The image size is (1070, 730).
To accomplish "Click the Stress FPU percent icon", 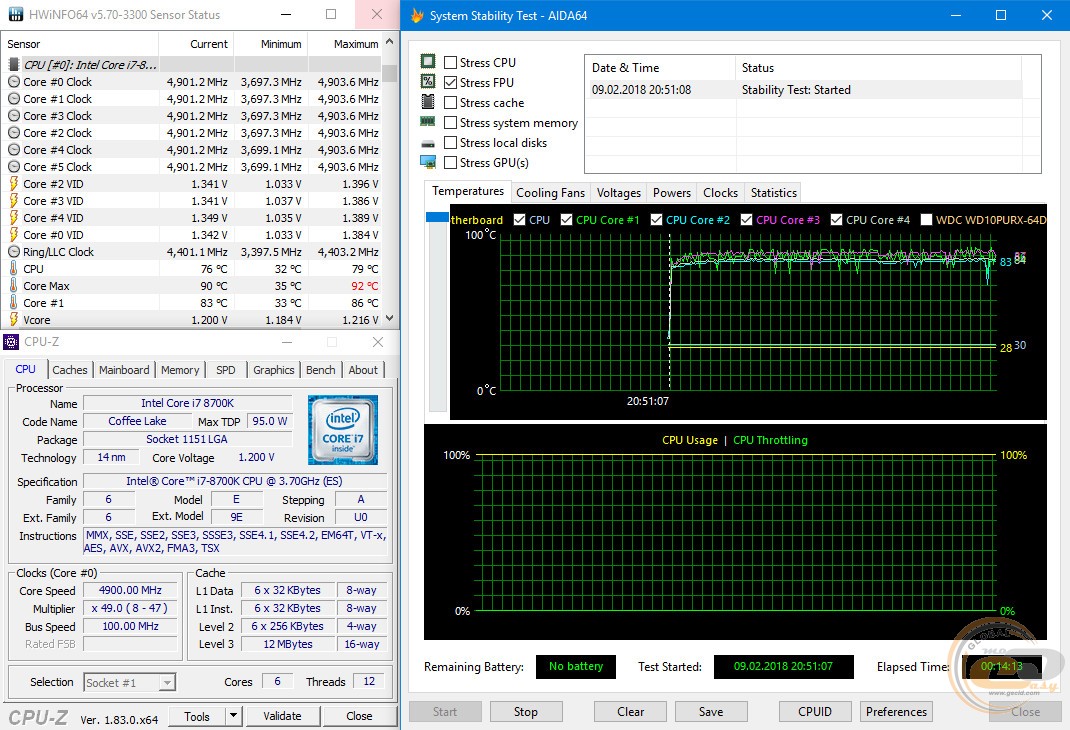I will pos(428,81).
